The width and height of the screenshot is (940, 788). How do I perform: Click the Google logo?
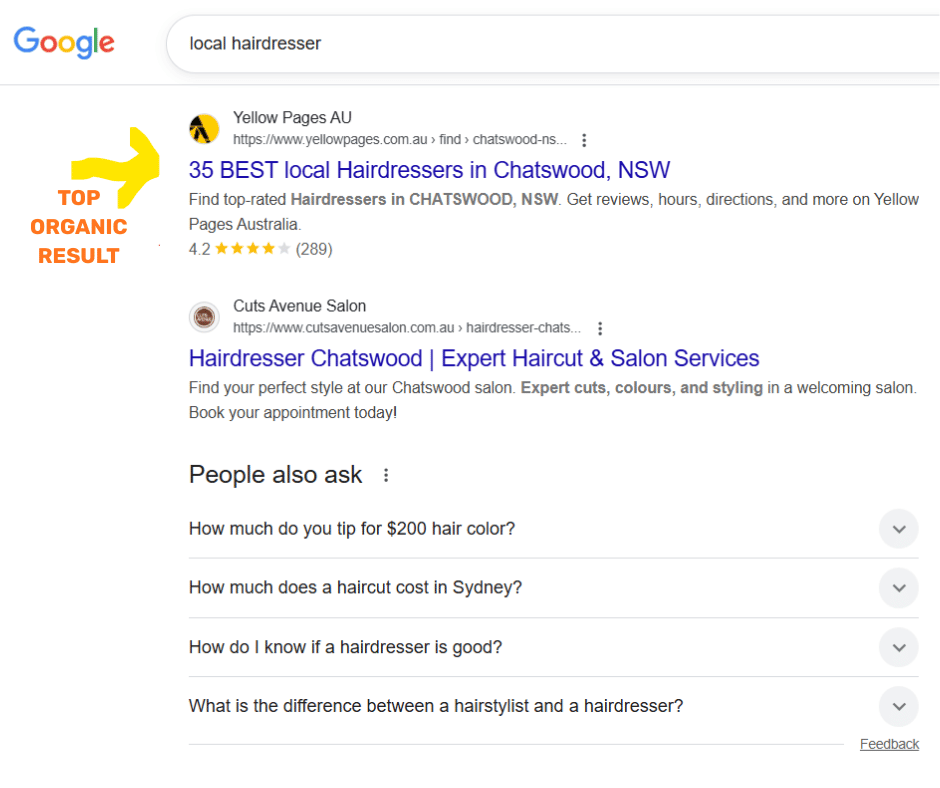(63, 42)
